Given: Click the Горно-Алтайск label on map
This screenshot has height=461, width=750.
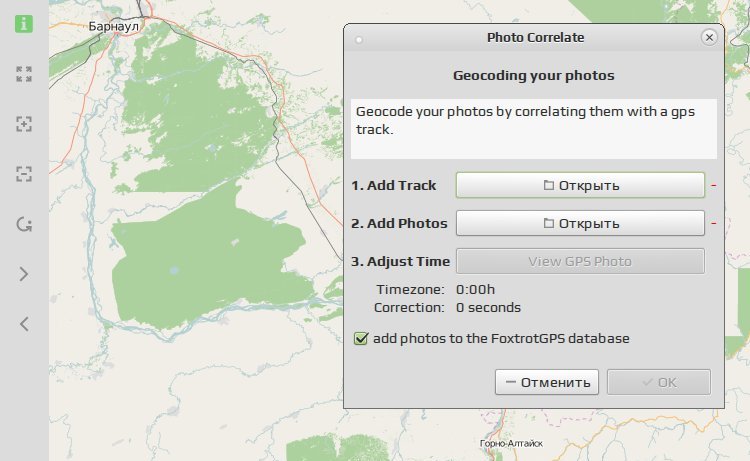Looking at the screenshot, I should pyautogui.click(x=511, y=444).
